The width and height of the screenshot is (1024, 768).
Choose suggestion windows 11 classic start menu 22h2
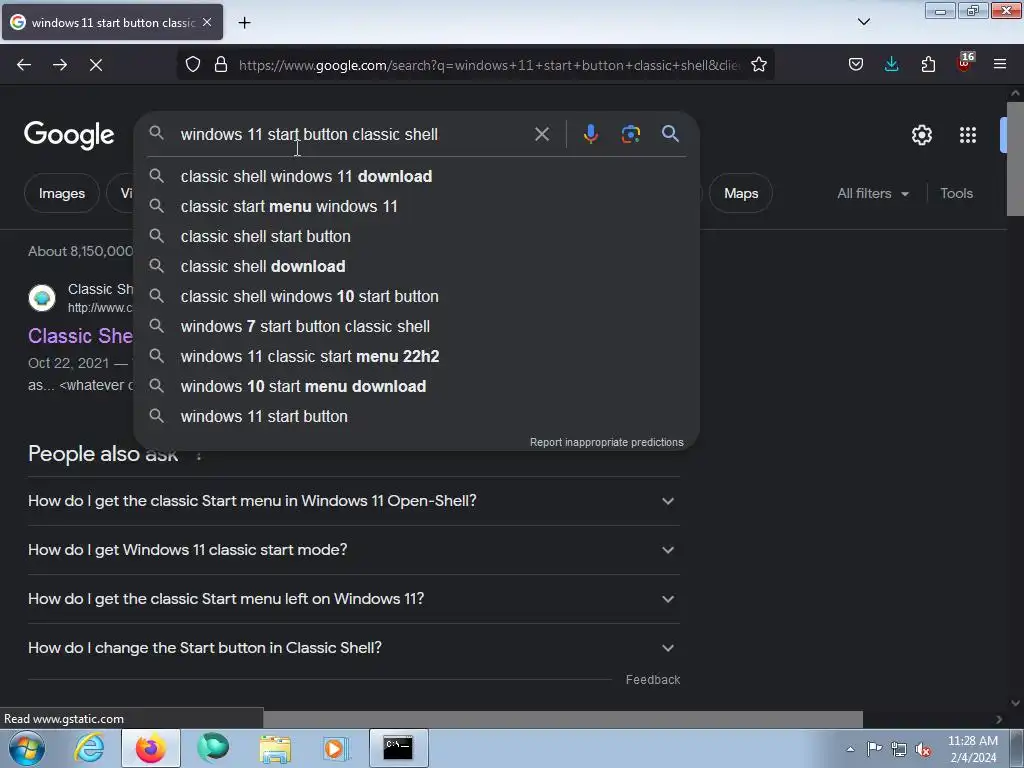click(x=417, y=357)
